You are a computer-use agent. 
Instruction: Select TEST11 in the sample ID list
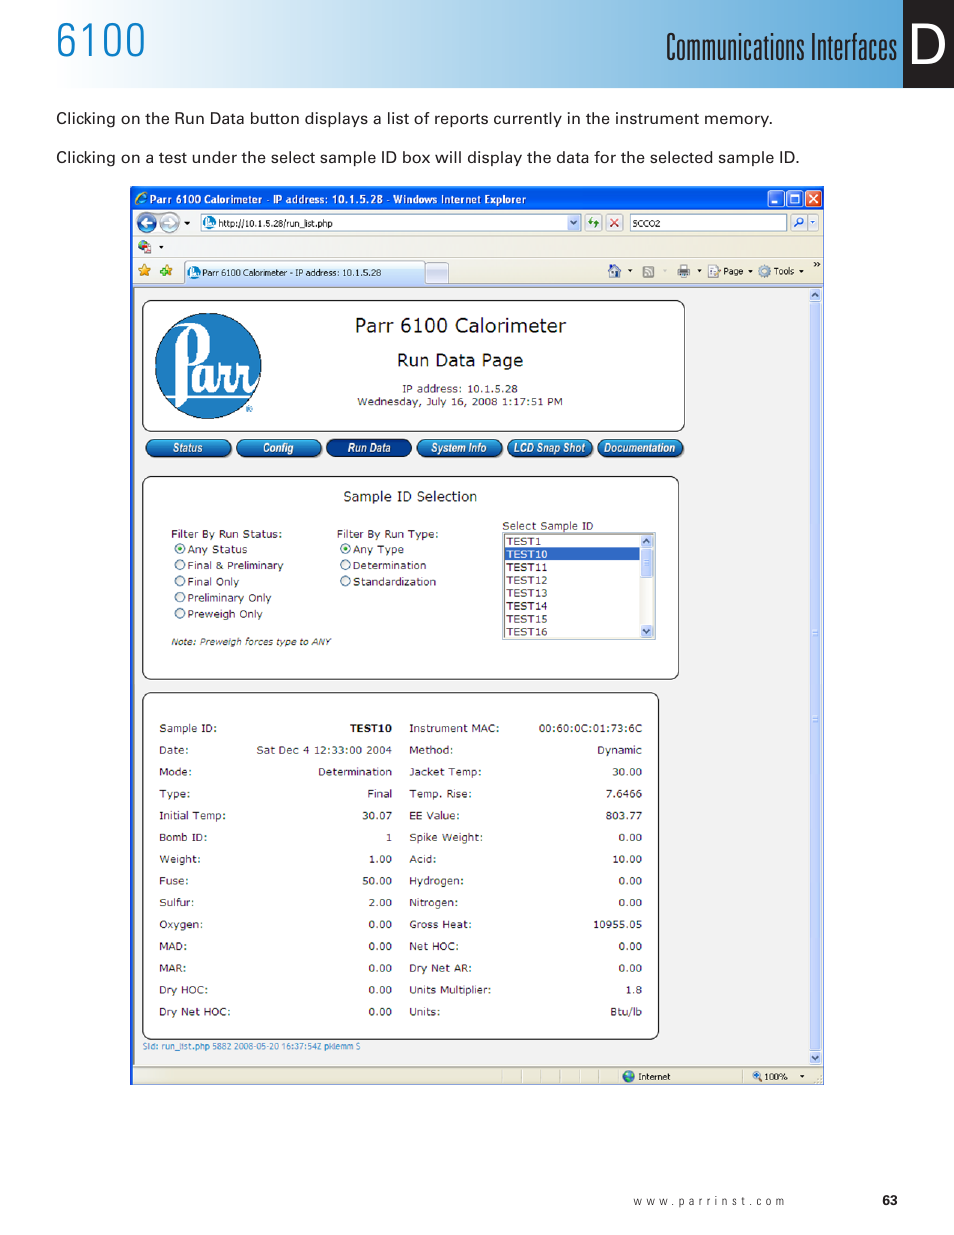pyautogui.click(x=572, y=567)
